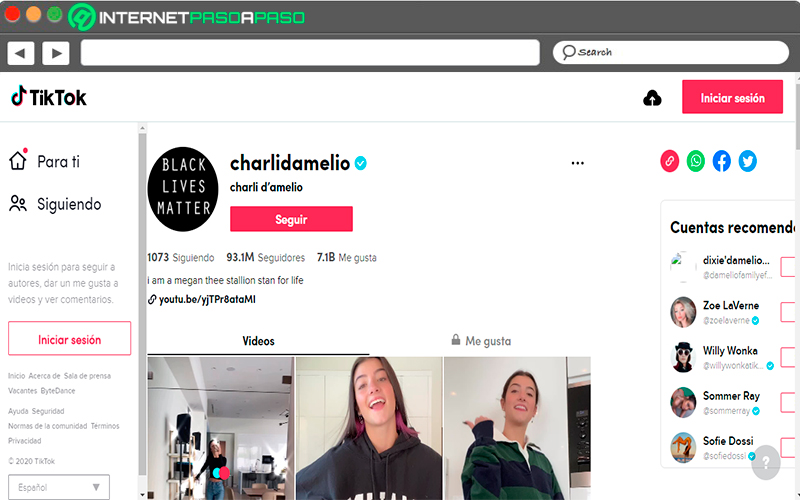Open the three-dots more options menu
Screen dimensions: 800x500
(x=578, y=163)
